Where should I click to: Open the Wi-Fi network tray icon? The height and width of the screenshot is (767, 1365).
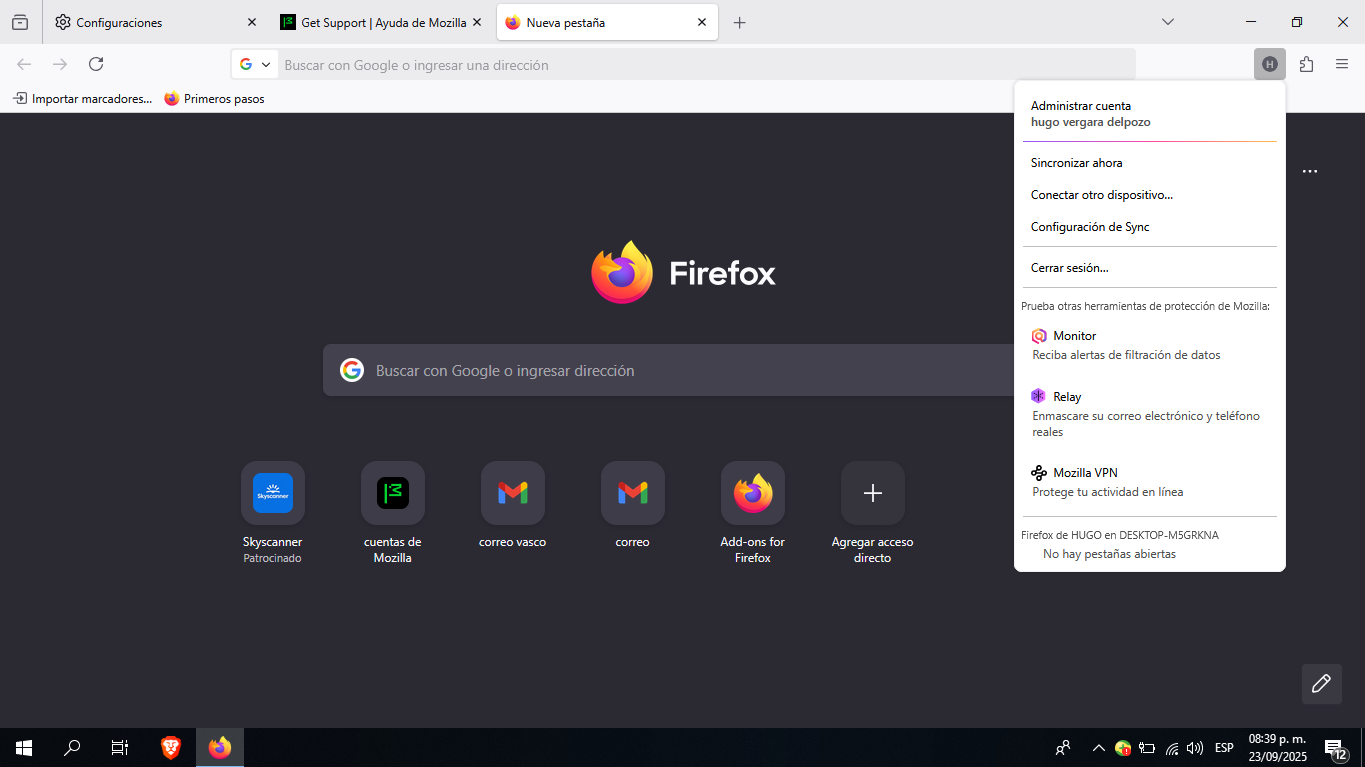1172,748
